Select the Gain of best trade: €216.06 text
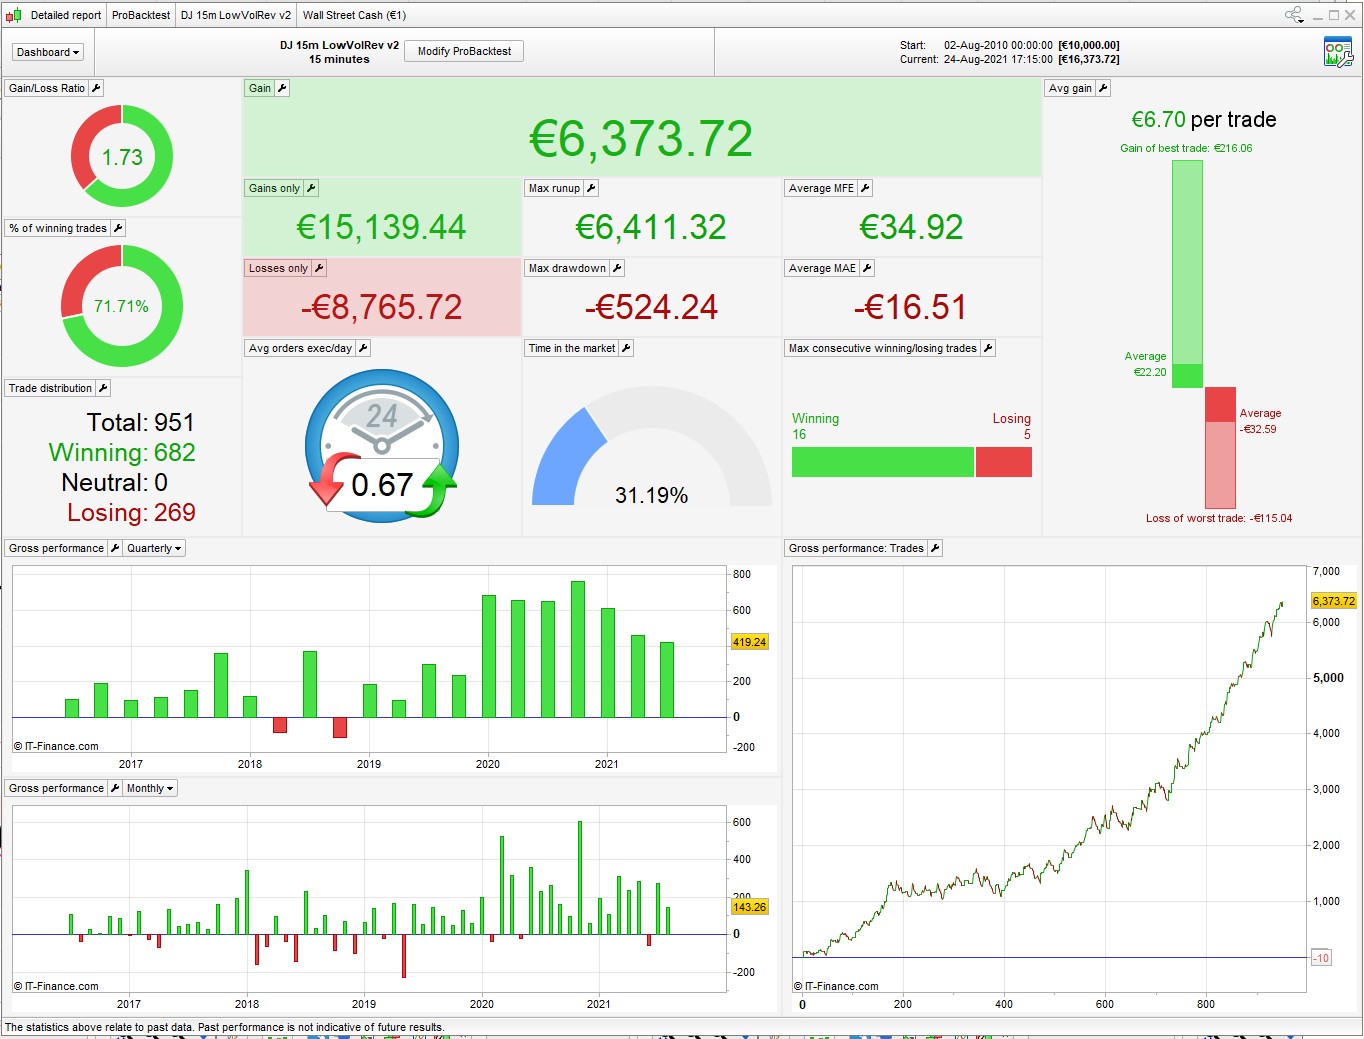The height and width of the screenshot is (1039, 1364). [1186, 148]
